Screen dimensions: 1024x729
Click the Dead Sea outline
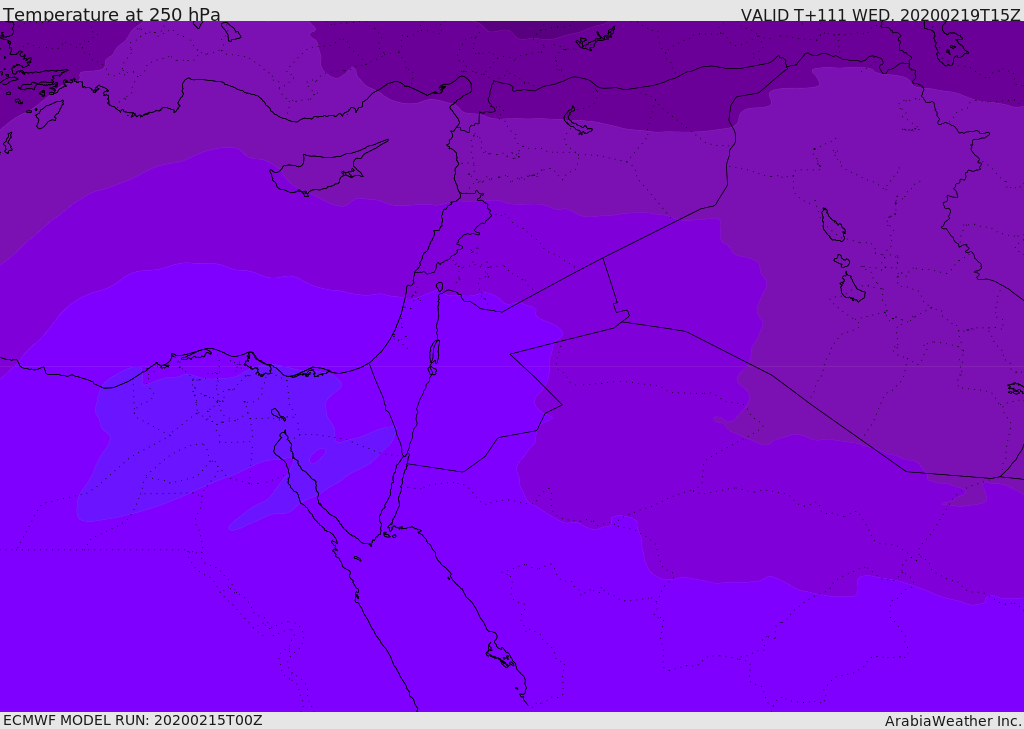point(434,353)
